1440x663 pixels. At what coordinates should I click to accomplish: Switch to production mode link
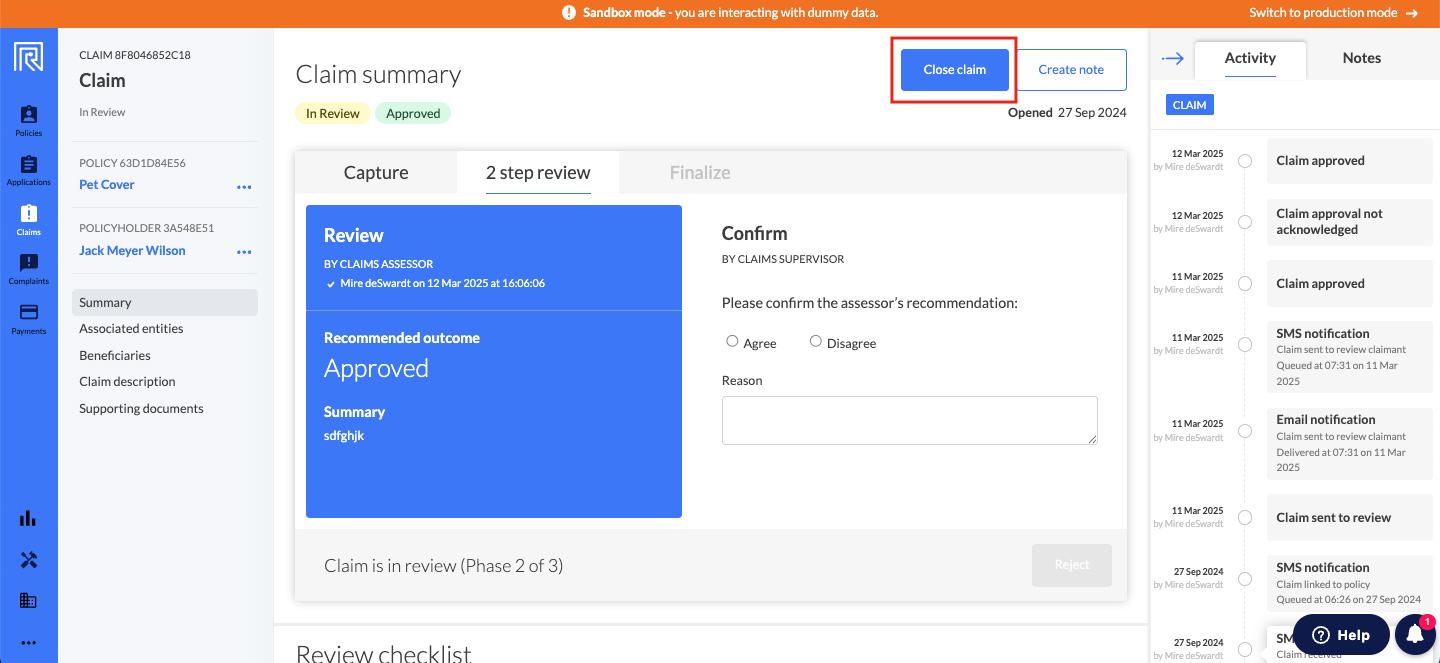pos(1333,13)
